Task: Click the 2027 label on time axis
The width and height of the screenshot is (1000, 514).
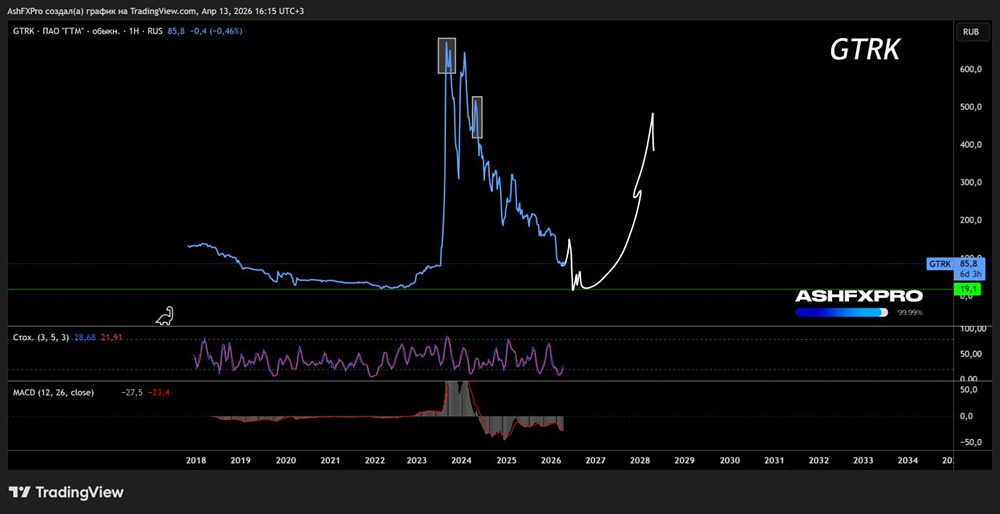Action: pos(596,460)
